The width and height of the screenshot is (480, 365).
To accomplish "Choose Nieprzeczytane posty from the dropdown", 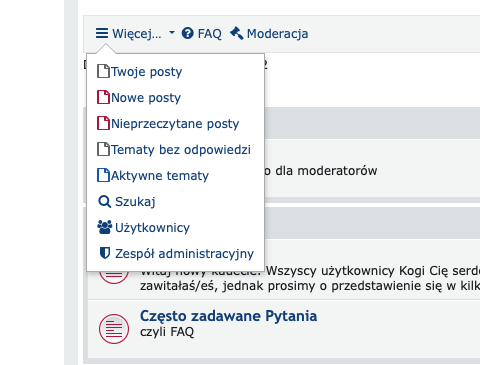I will (175, 124).
